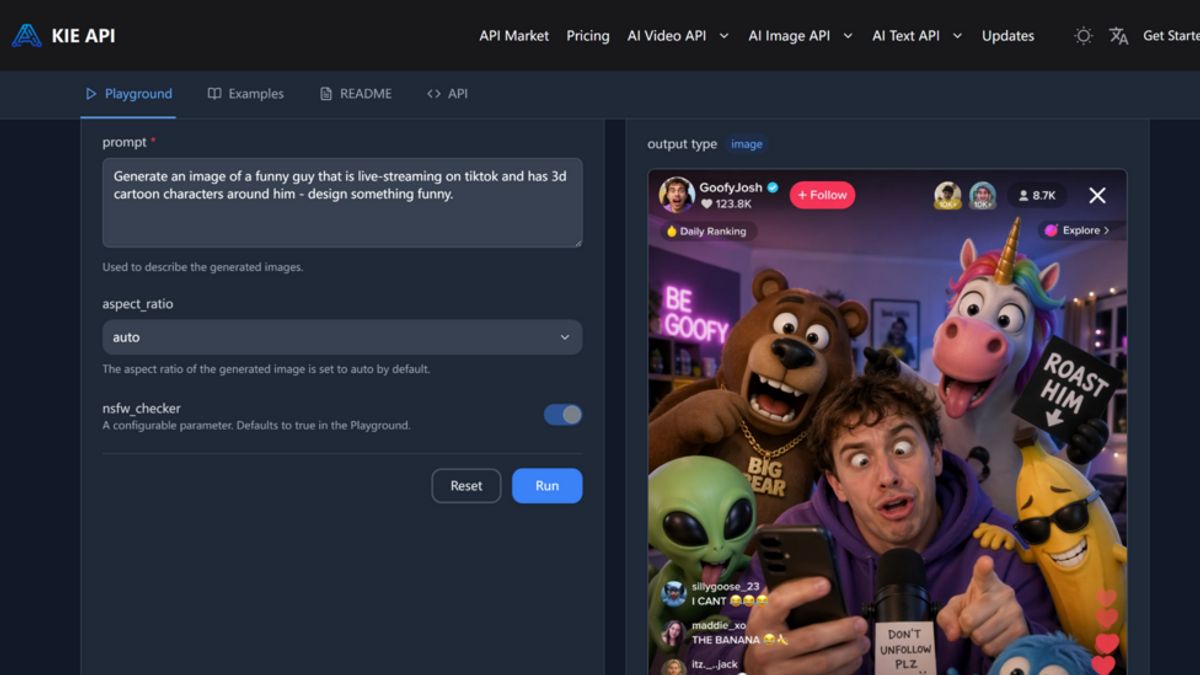
Task: Switch to the Examples tab
Action: [x=246, y=94]
